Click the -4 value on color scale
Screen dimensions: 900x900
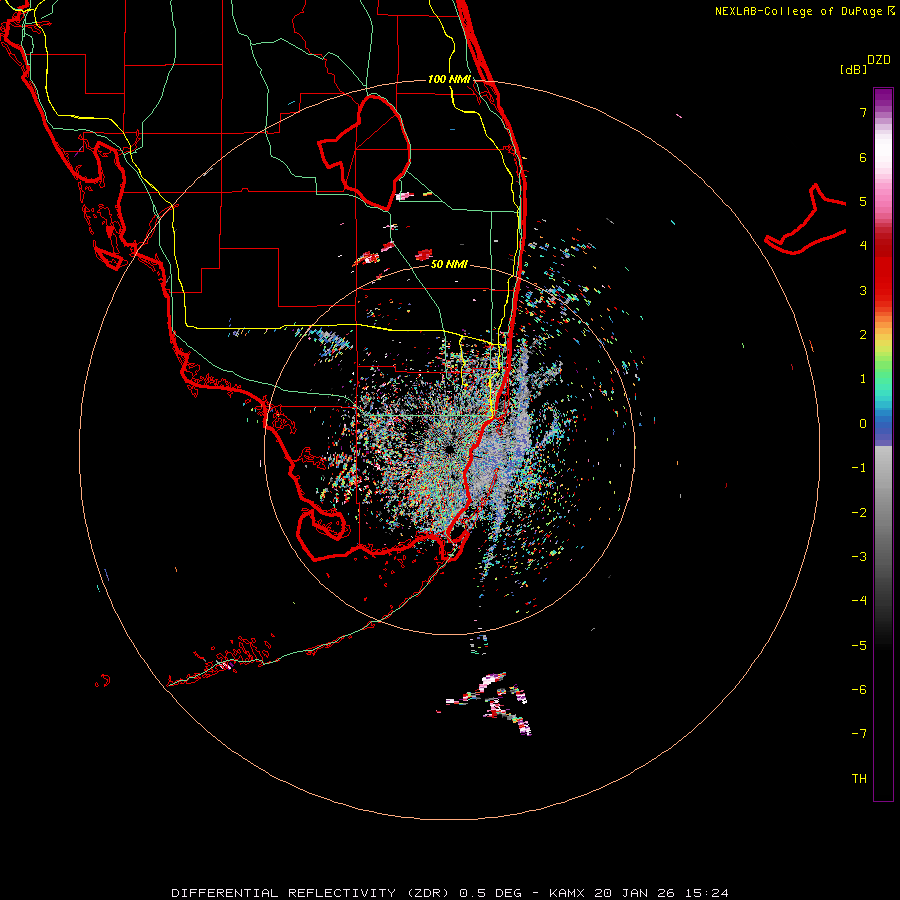[859, 601]
